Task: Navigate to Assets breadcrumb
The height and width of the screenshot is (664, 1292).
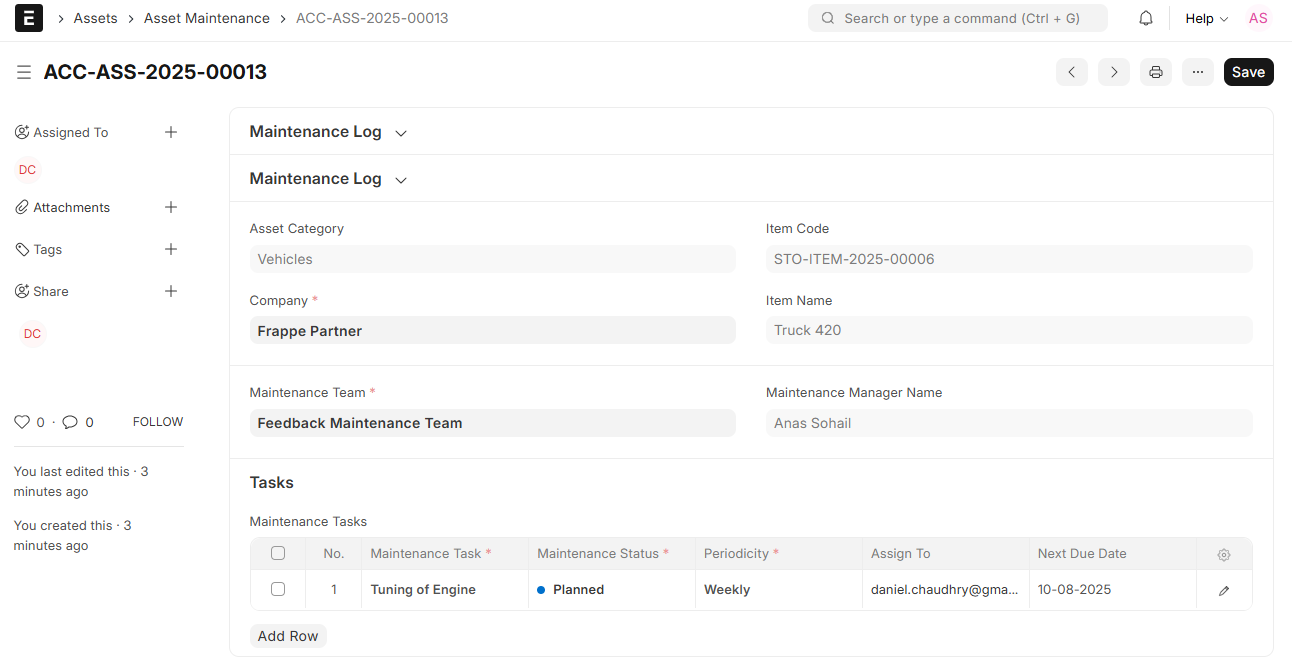Action: [95, 18]
